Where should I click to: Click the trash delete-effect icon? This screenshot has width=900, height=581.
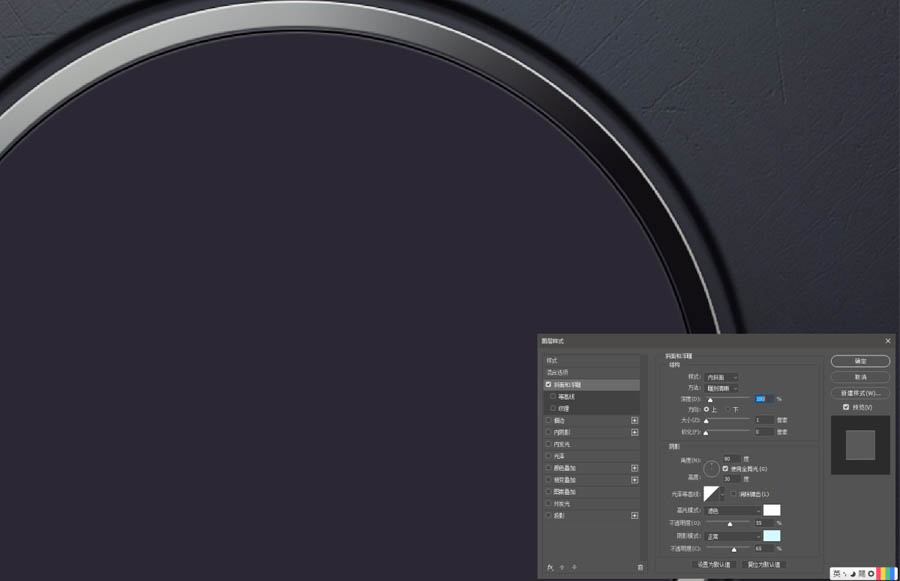tap(640, 567)
